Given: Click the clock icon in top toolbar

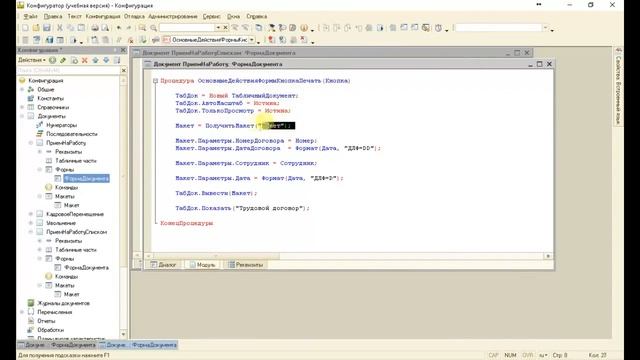Looking at the screenshot, I should (x=438, y=28).
